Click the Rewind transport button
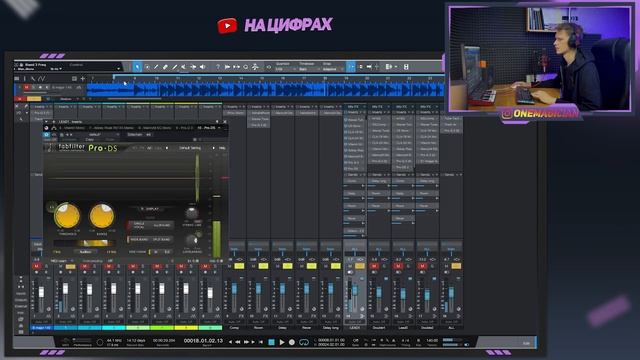Image resolution: width=640 pixels, height=360 pixels. pyautogui.click(x=238, y=342)
